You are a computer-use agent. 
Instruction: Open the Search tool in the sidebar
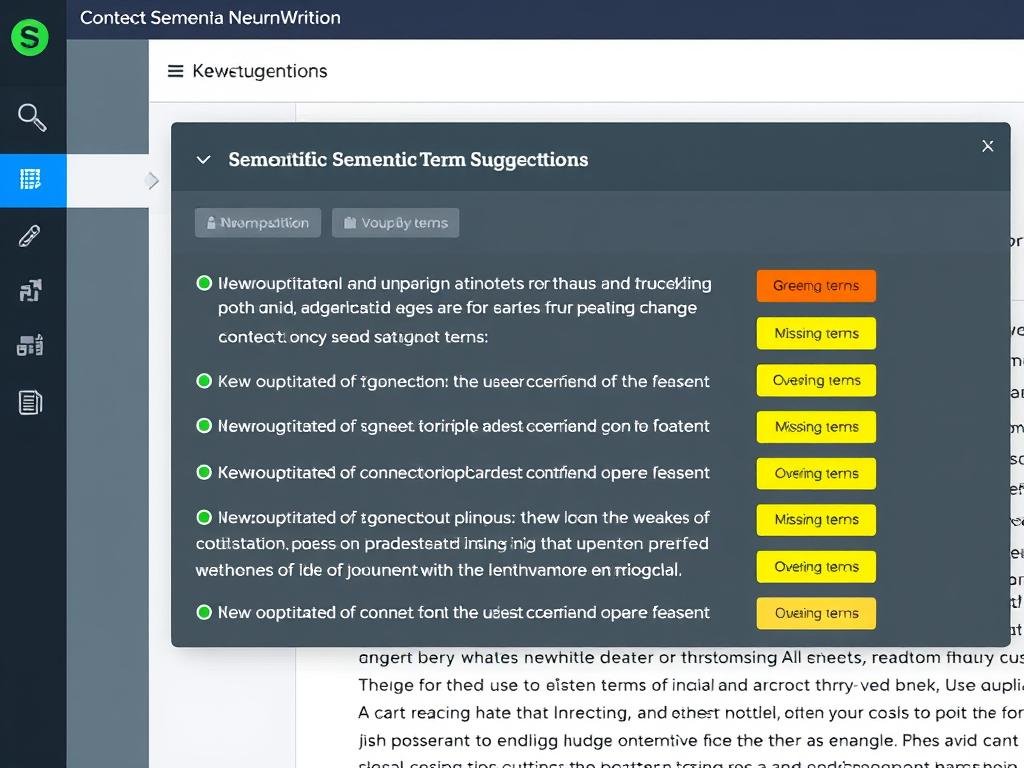pos(33,118)
